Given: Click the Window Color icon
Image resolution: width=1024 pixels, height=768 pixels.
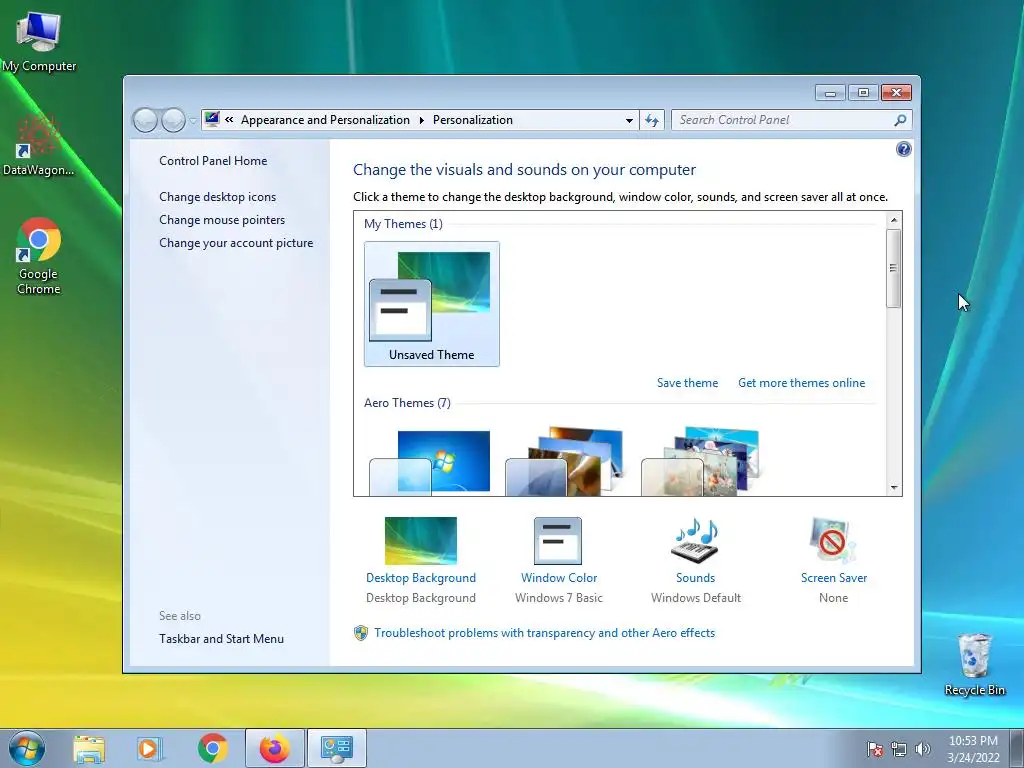Looking at the screenshot, I should [x=558, y=541].
